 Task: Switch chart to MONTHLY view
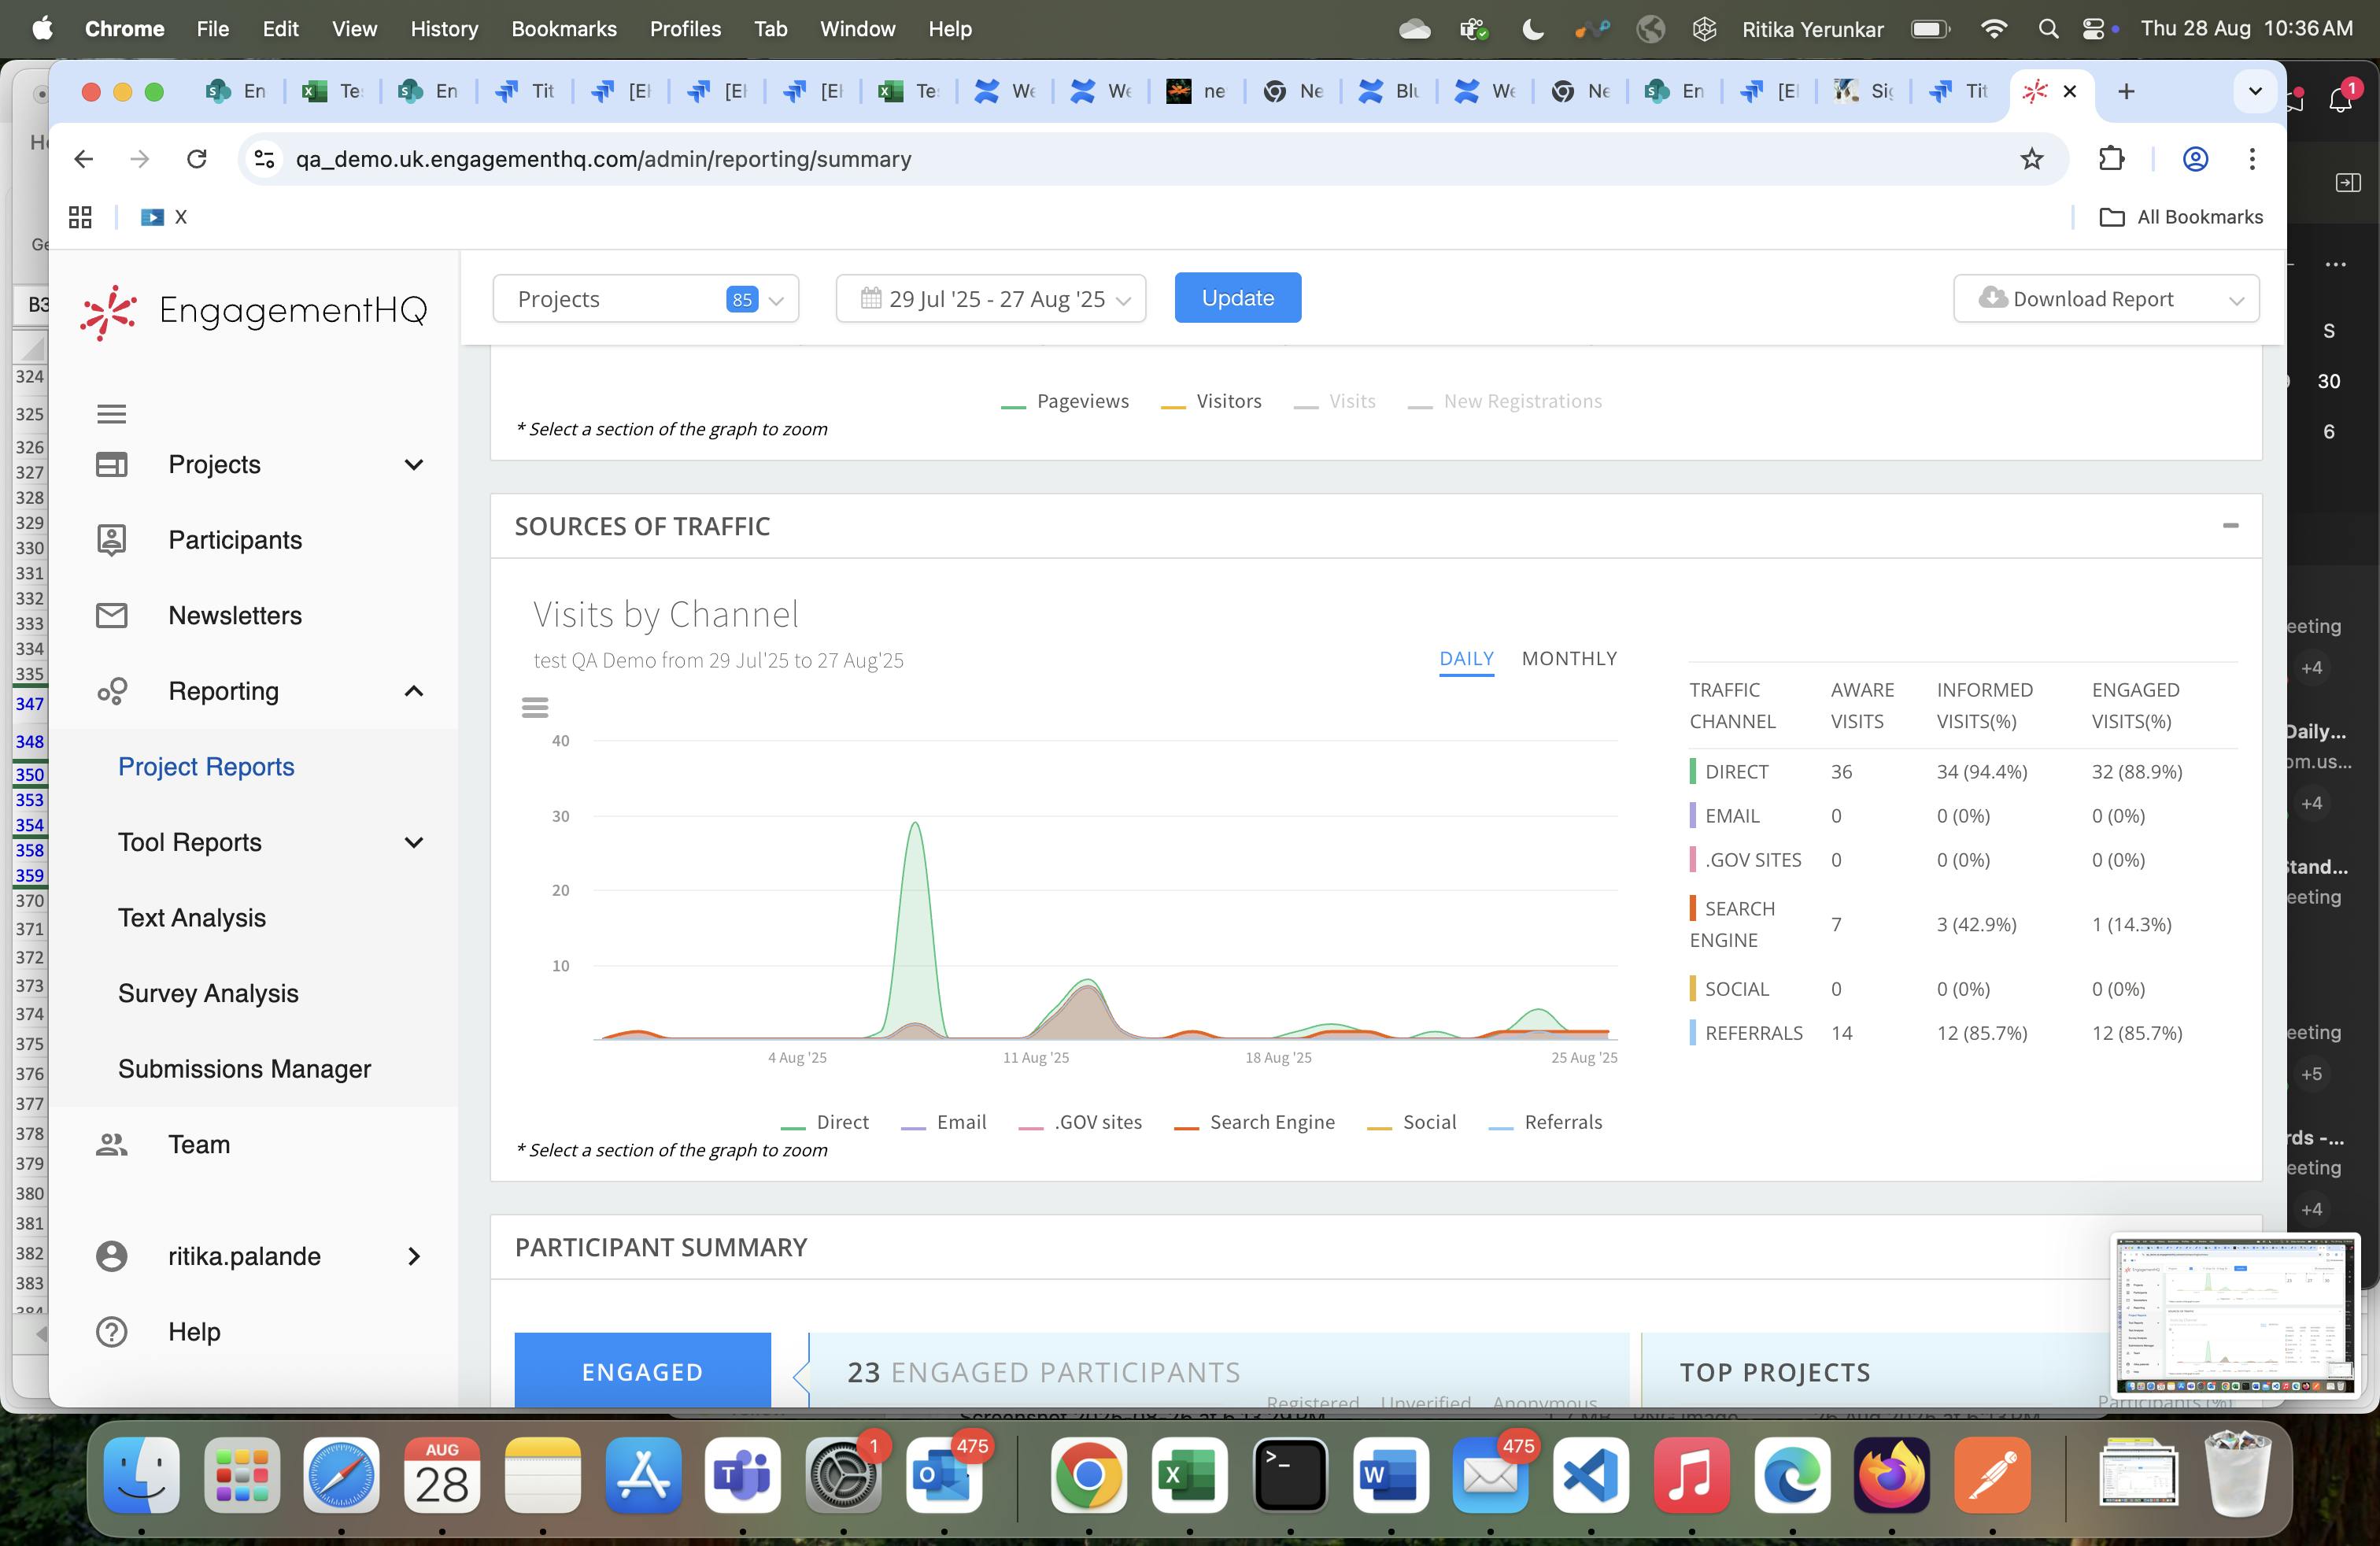(1568, 658)
